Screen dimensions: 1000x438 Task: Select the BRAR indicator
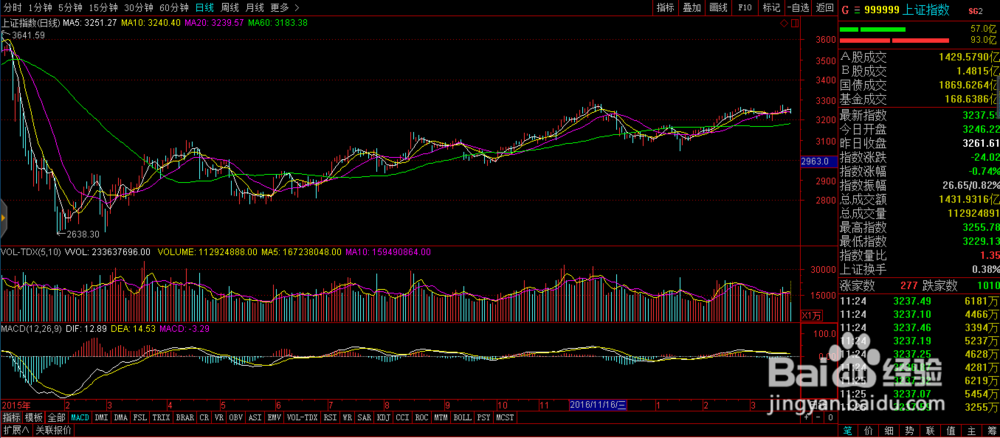click(185, 418)
